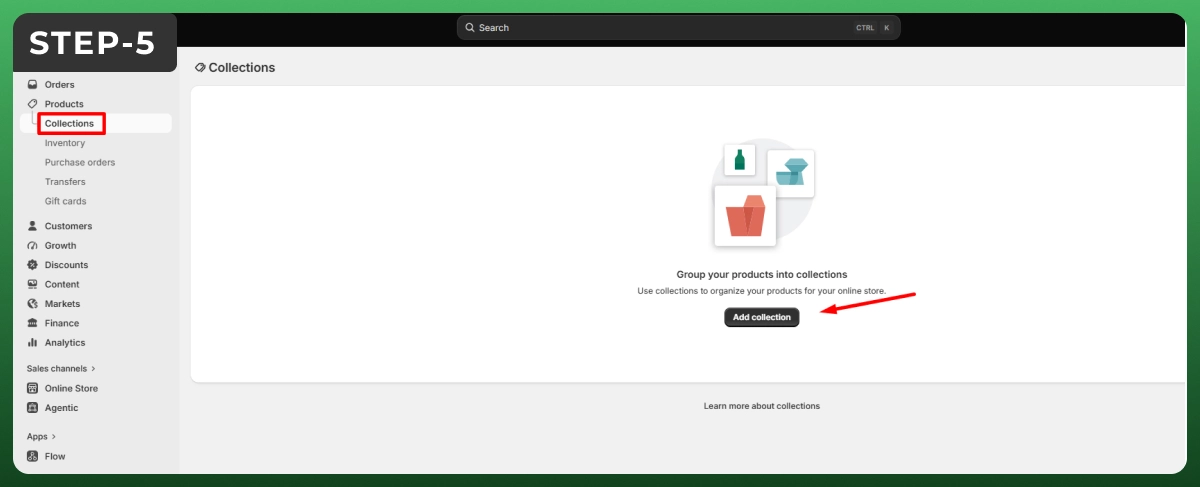The image size is (1200, 487).
Task: Open Customers from the sidebar
Action: pos(68,226)
